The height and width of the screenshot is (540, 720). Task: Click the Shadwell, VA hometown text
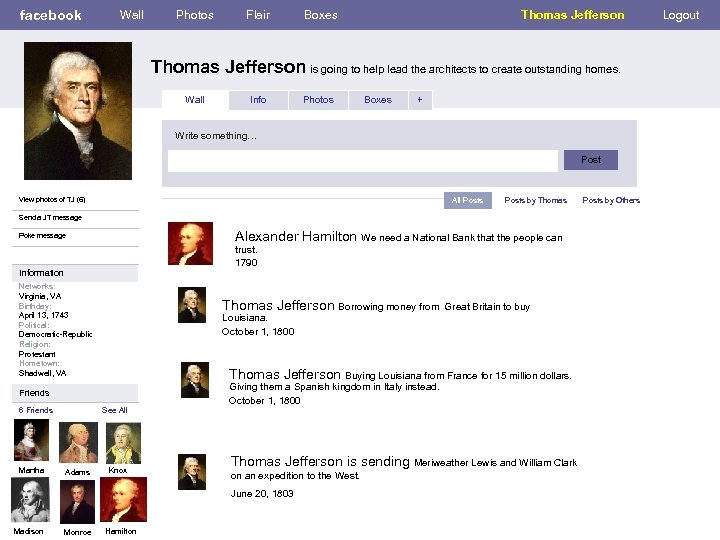click(42, 373)
